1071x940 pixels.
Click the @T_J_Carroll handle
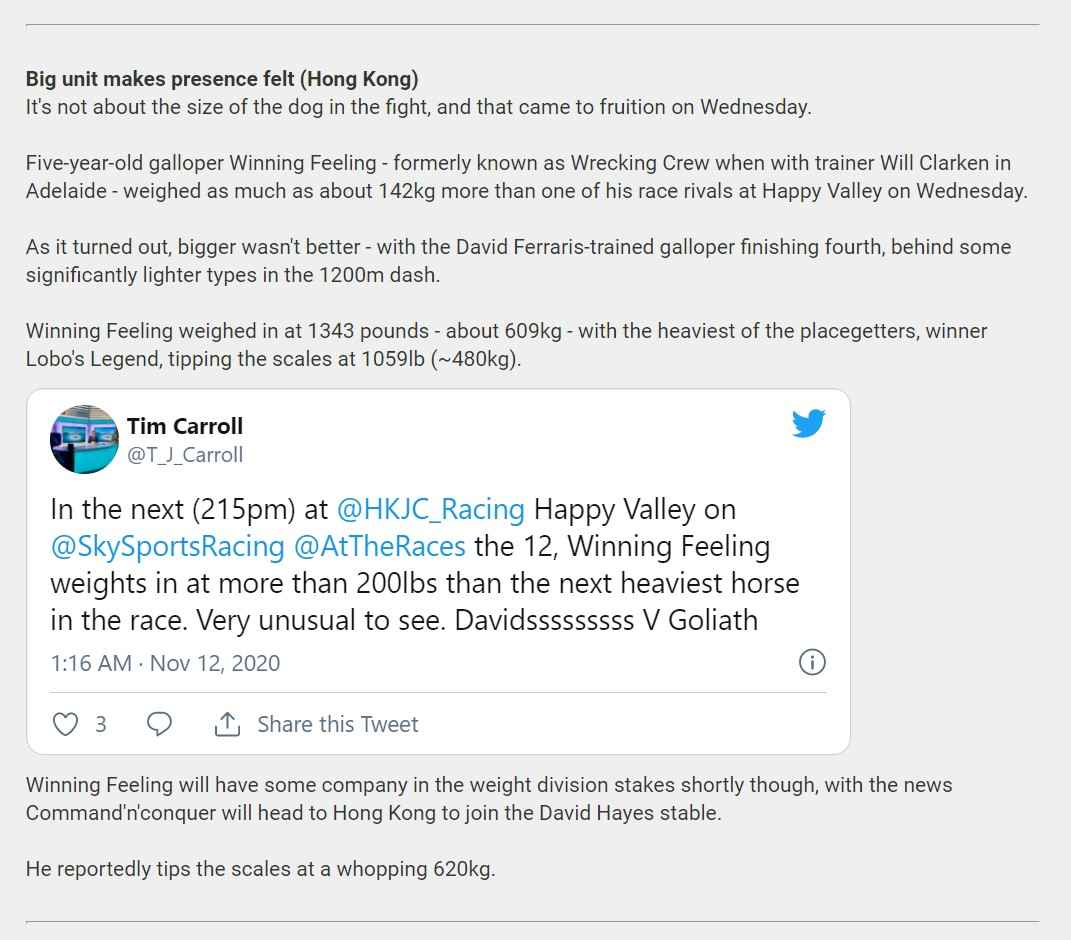click(185, 455)
